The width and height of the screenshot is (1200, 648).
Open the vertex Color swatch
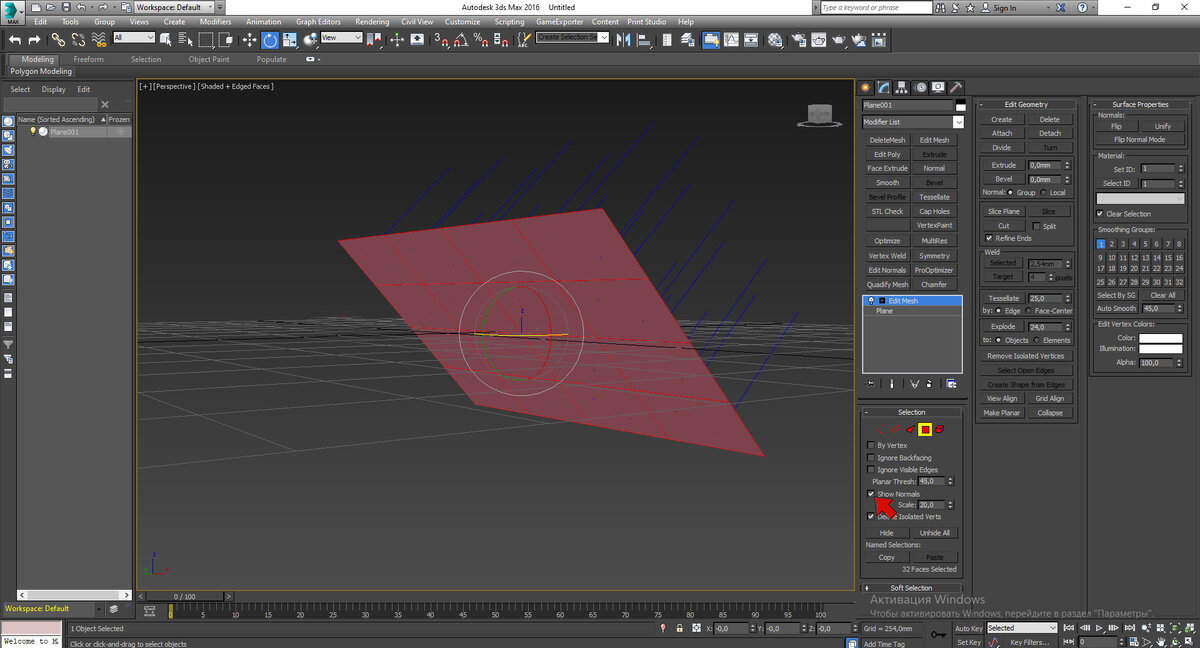click(x=1160, y=338)
